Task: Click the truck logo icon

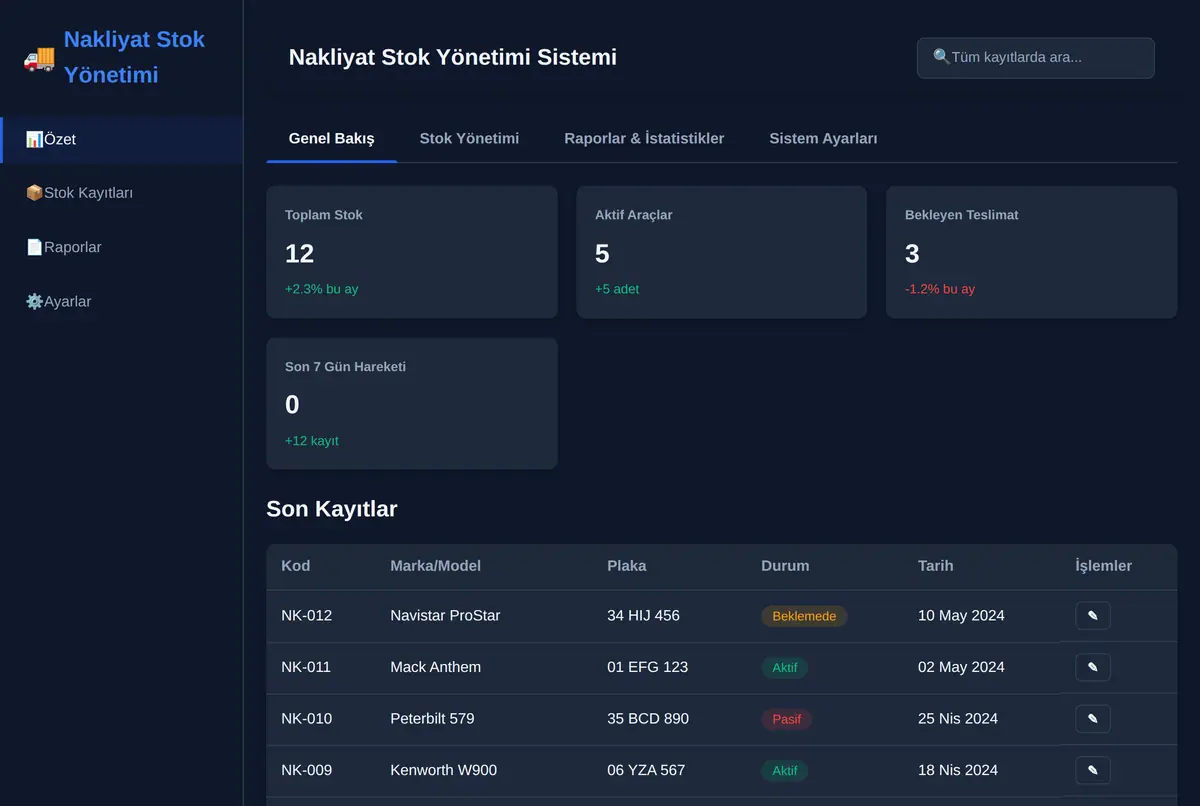Action: [x=39, y=58]
